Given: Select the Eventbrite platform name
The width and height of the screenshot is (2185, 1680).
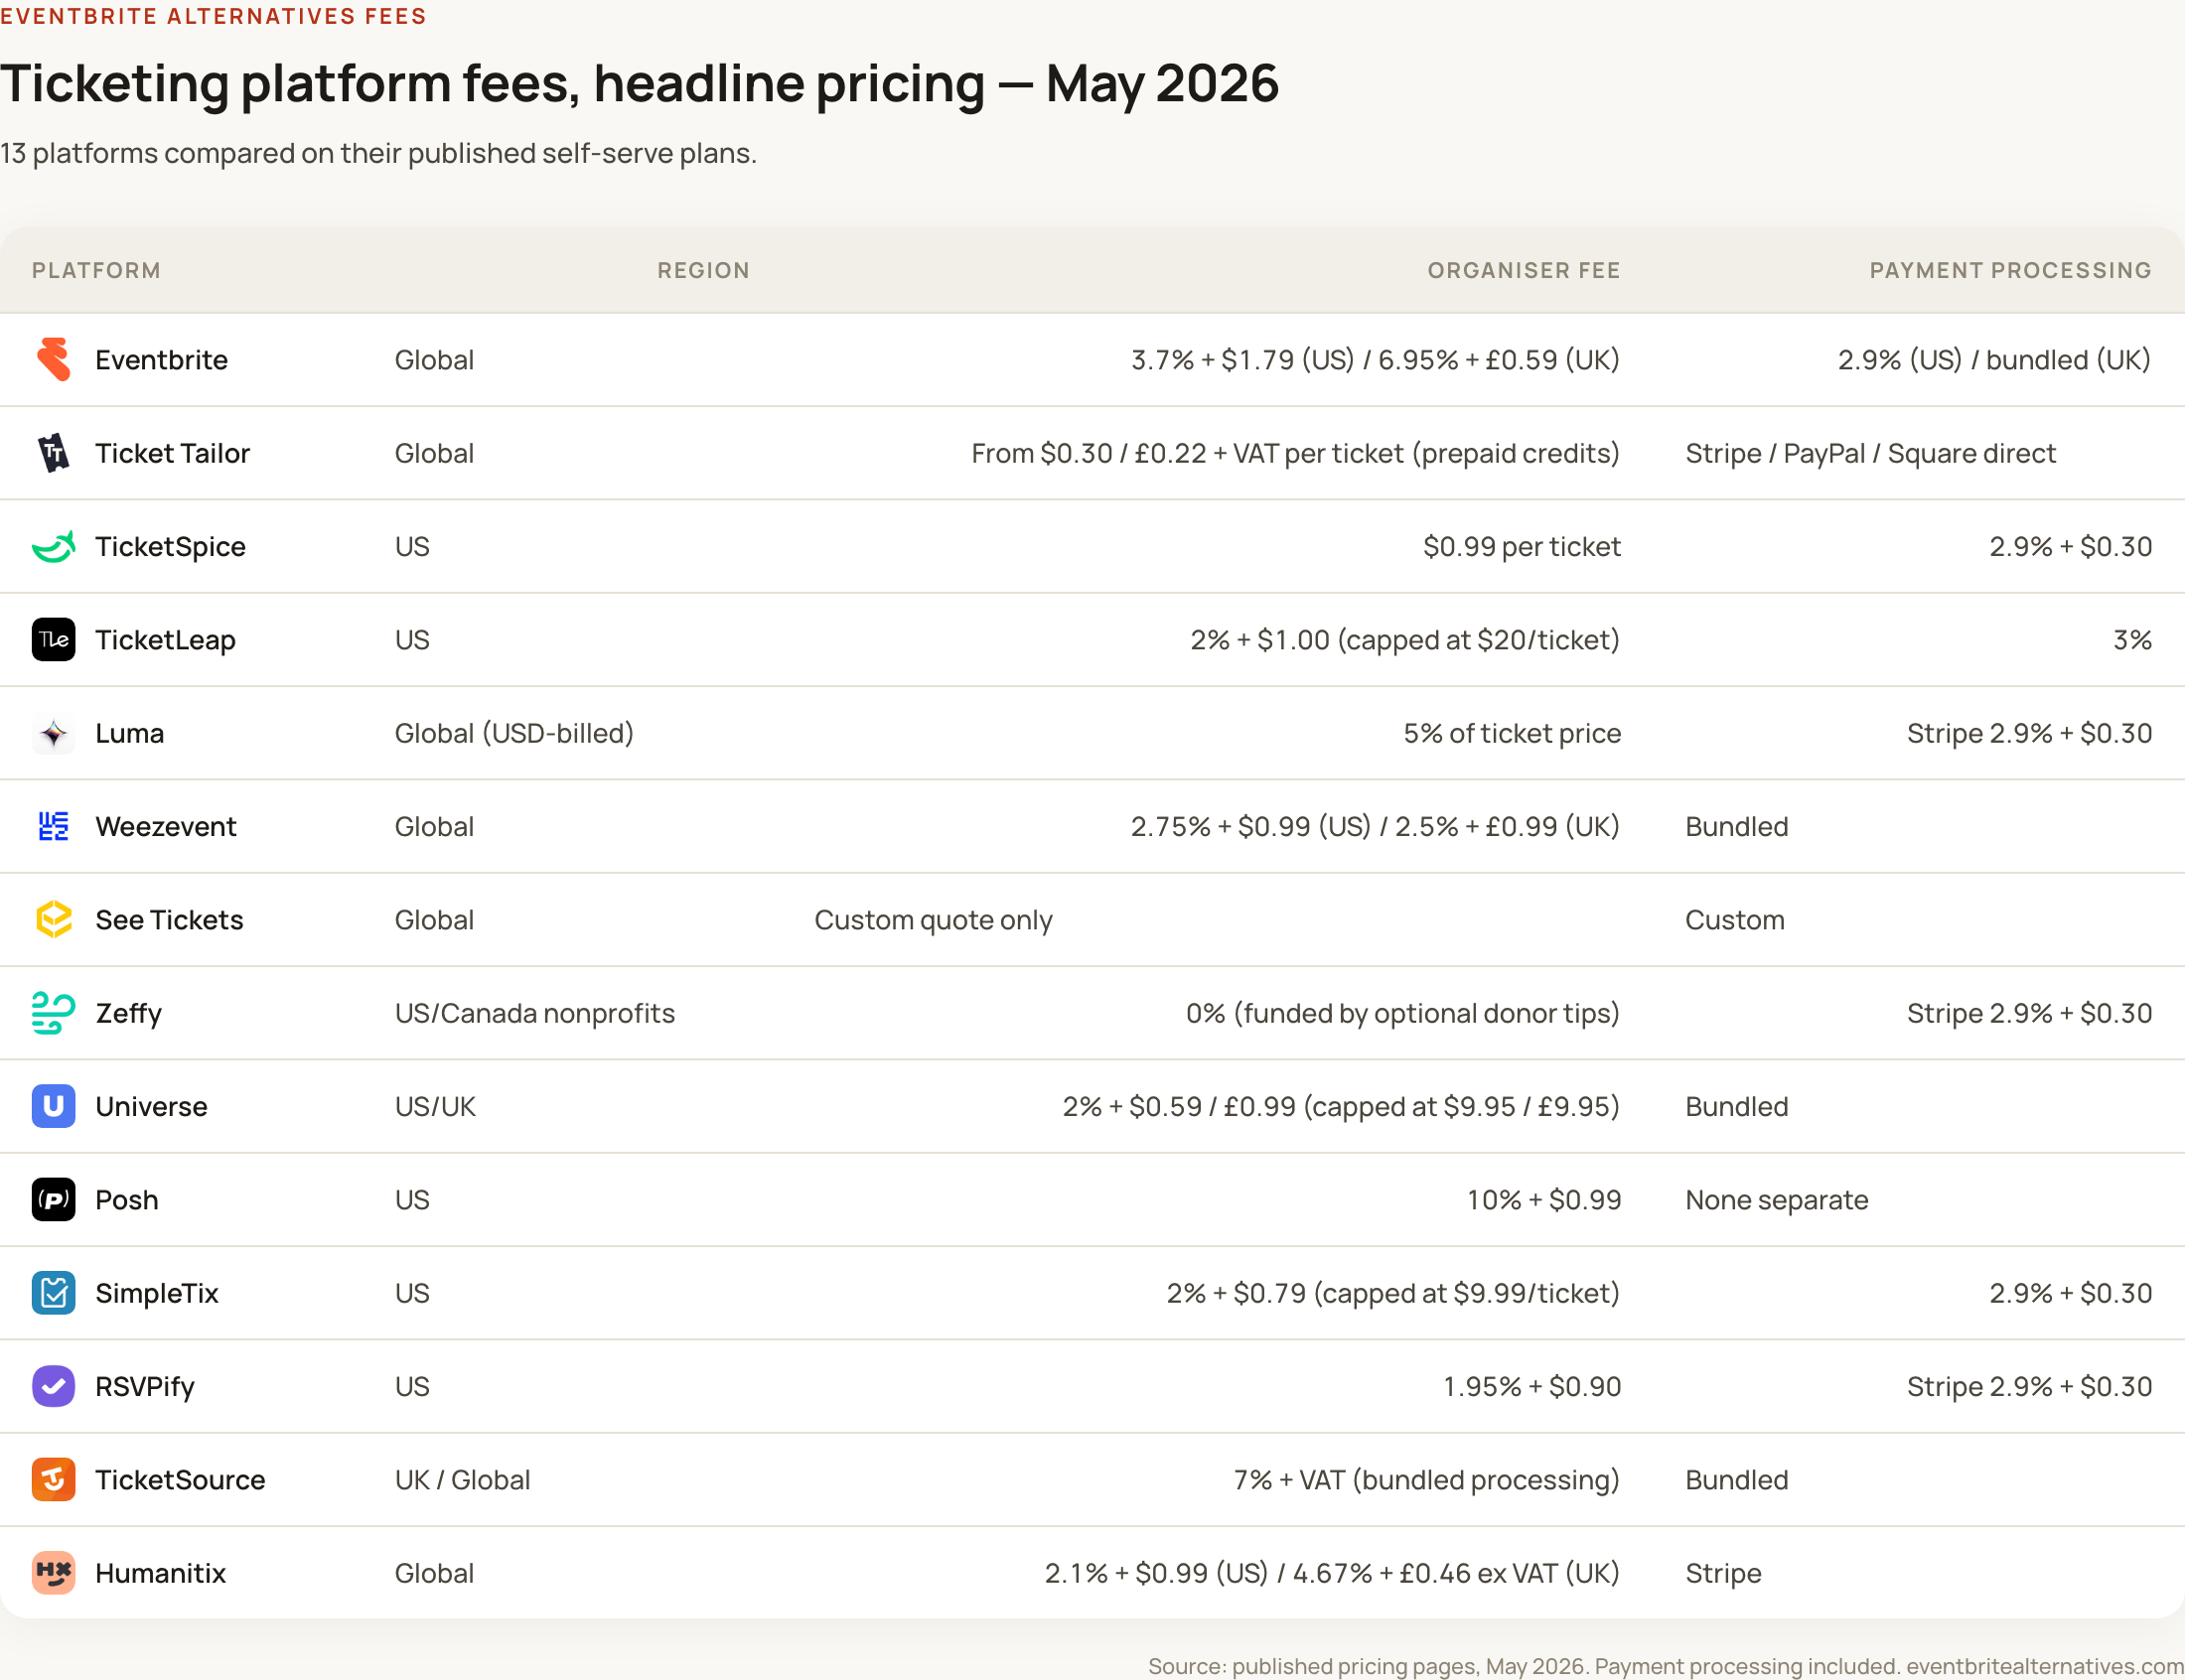Looking at the screenshot, I should (x=162, y=360).
